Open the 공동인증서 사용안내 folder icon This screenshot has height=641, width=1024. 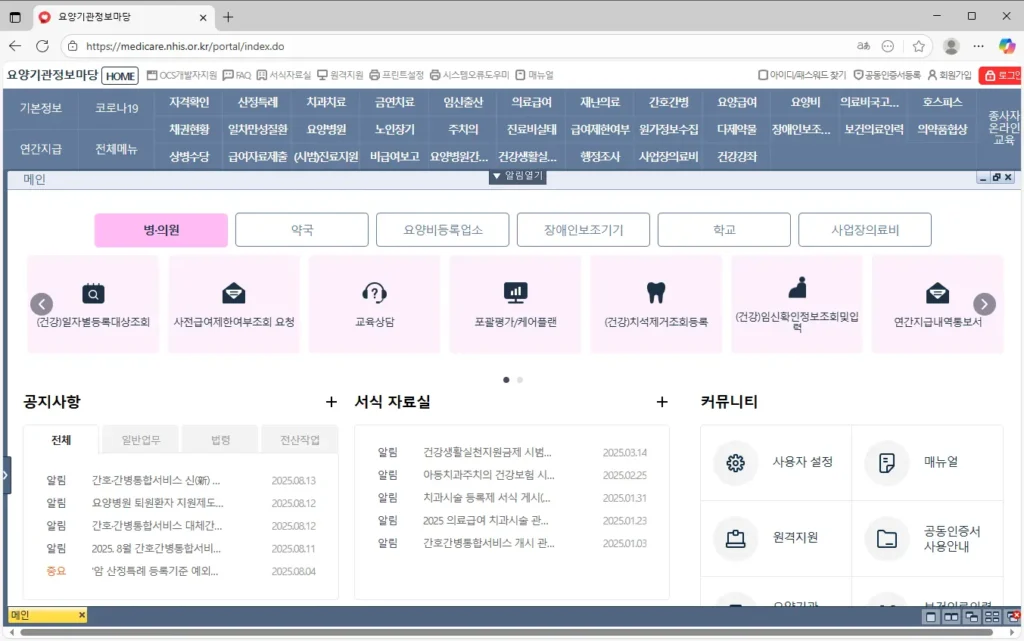coord(886,538)
